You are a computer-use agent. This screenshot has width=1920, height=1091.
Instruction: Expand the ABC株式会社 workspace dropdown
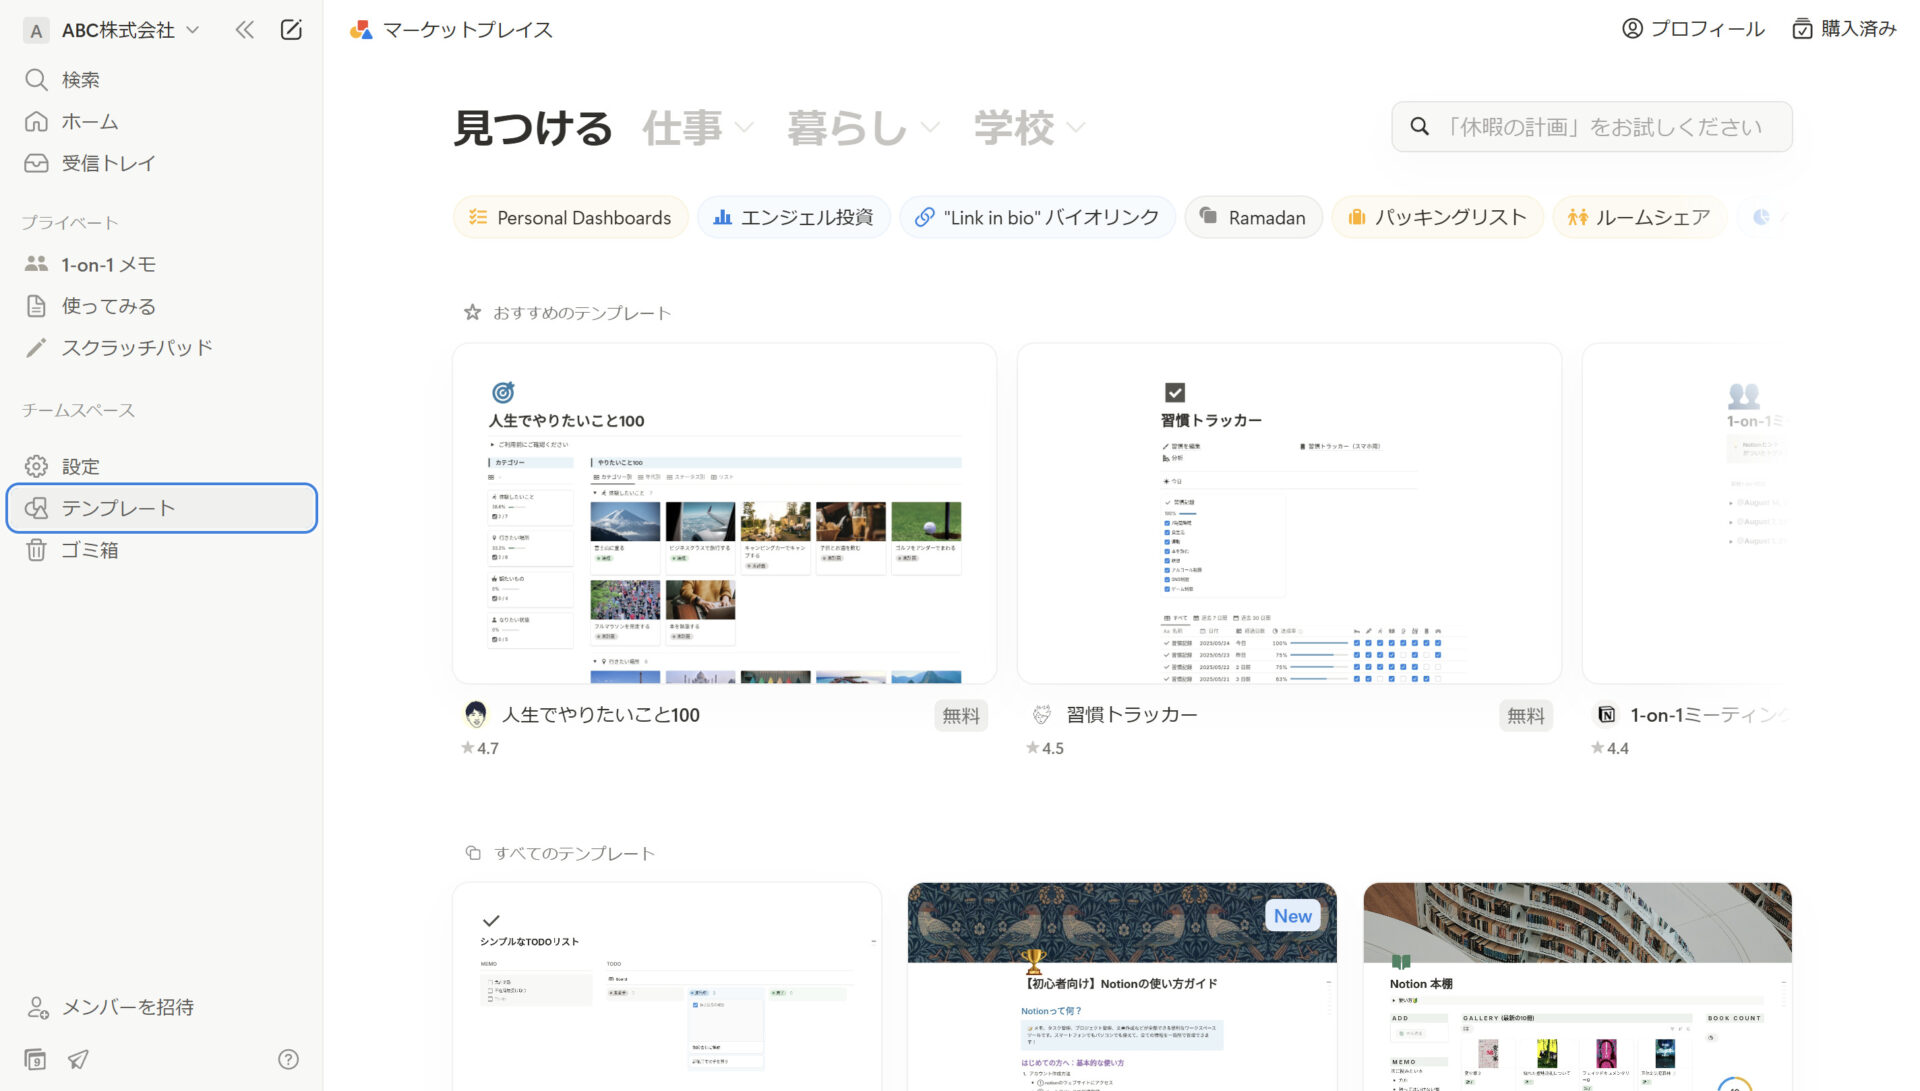[191, 30]
